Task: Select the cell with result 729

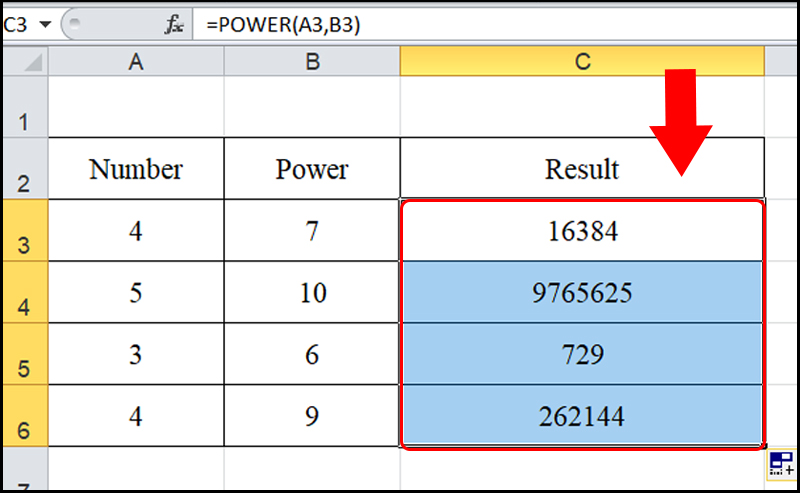Action: coord(582,354)
